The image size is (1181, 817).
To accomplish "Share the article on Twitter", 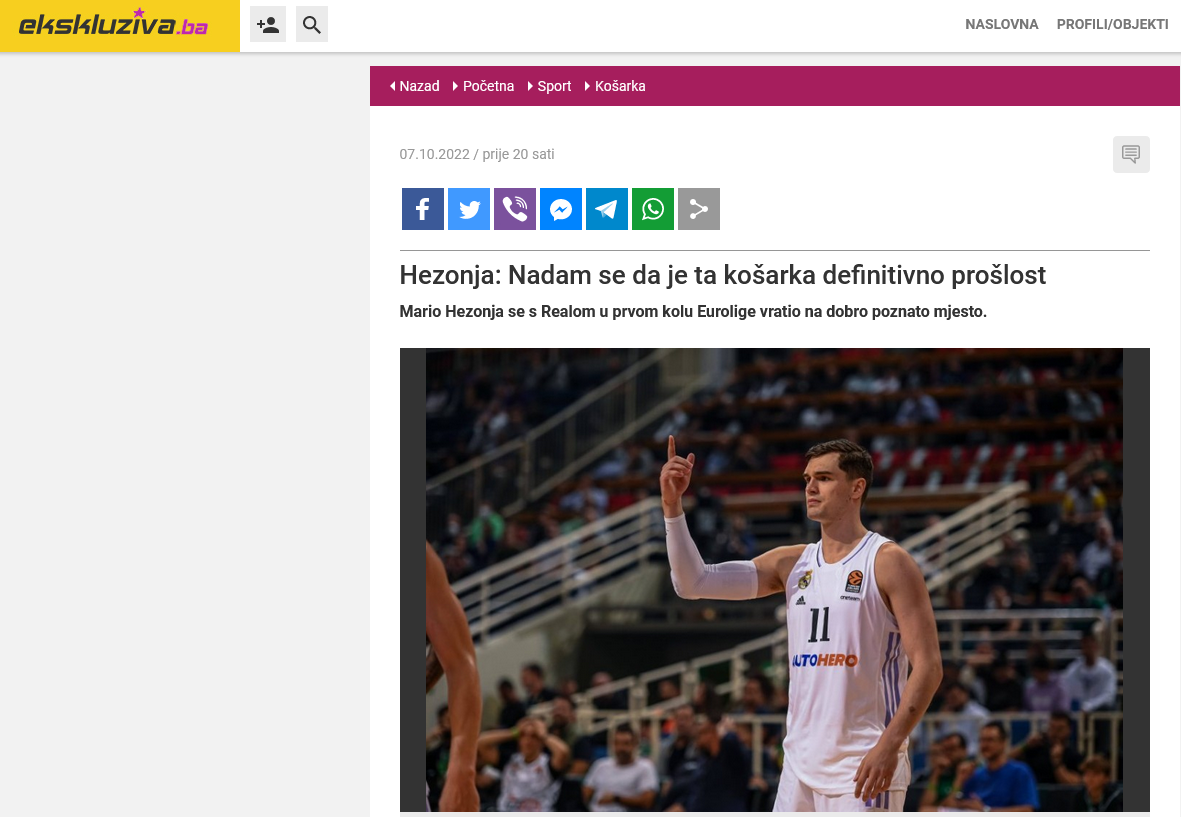I will pos(468,209).
